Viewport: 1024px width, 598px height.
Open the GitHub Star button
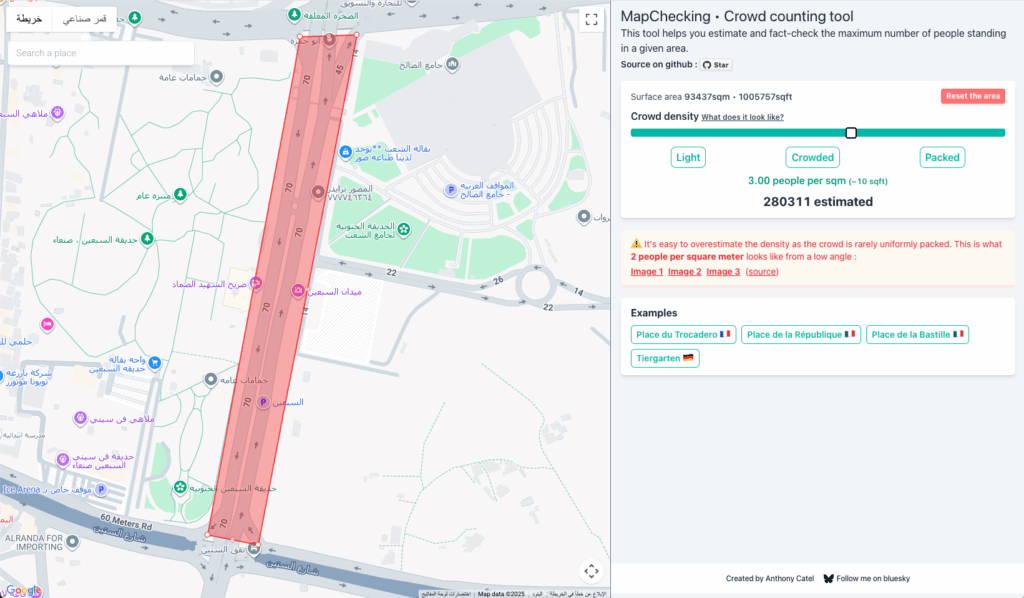click(716, 65)
